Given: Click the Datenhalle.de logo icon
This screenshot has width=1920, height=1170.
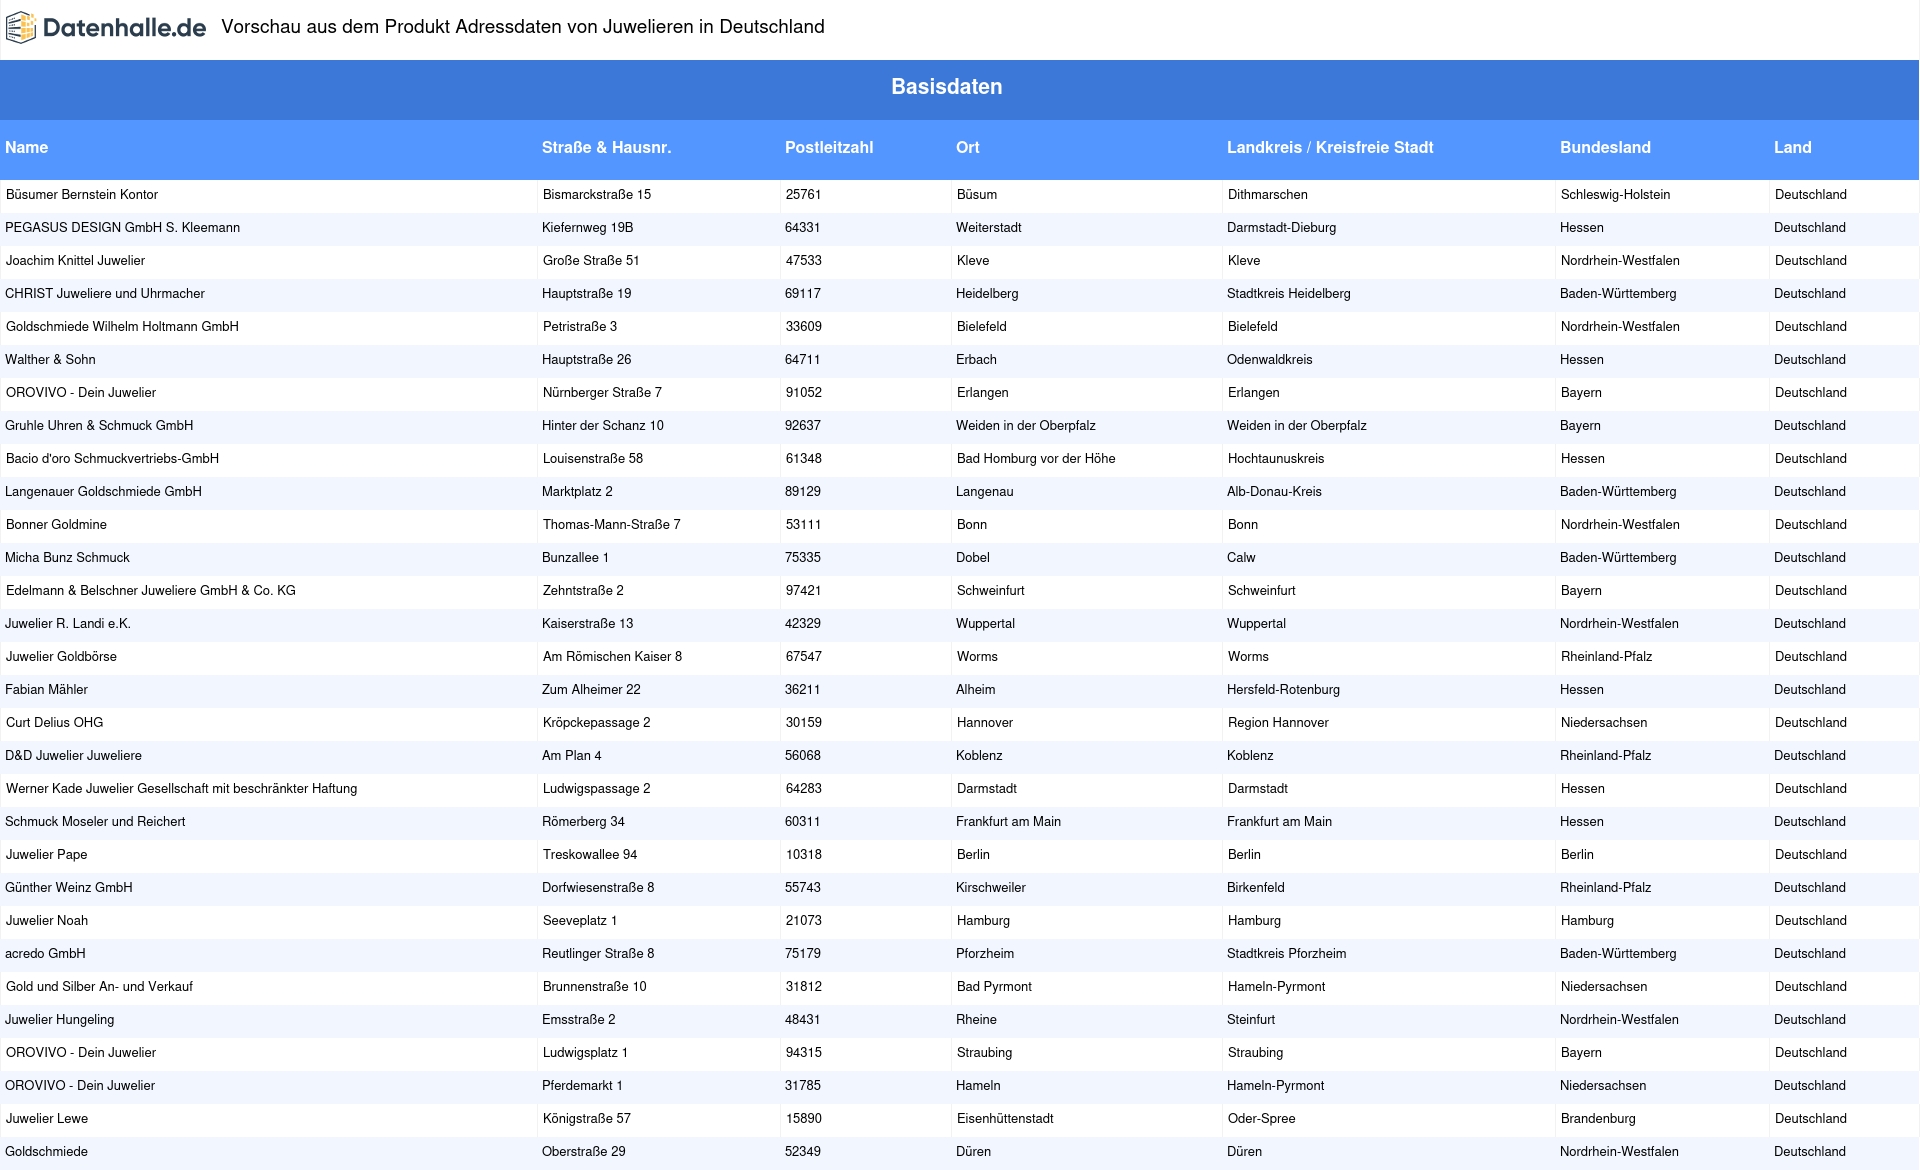Looking at the screenshot, I should (x=21, y=28).
